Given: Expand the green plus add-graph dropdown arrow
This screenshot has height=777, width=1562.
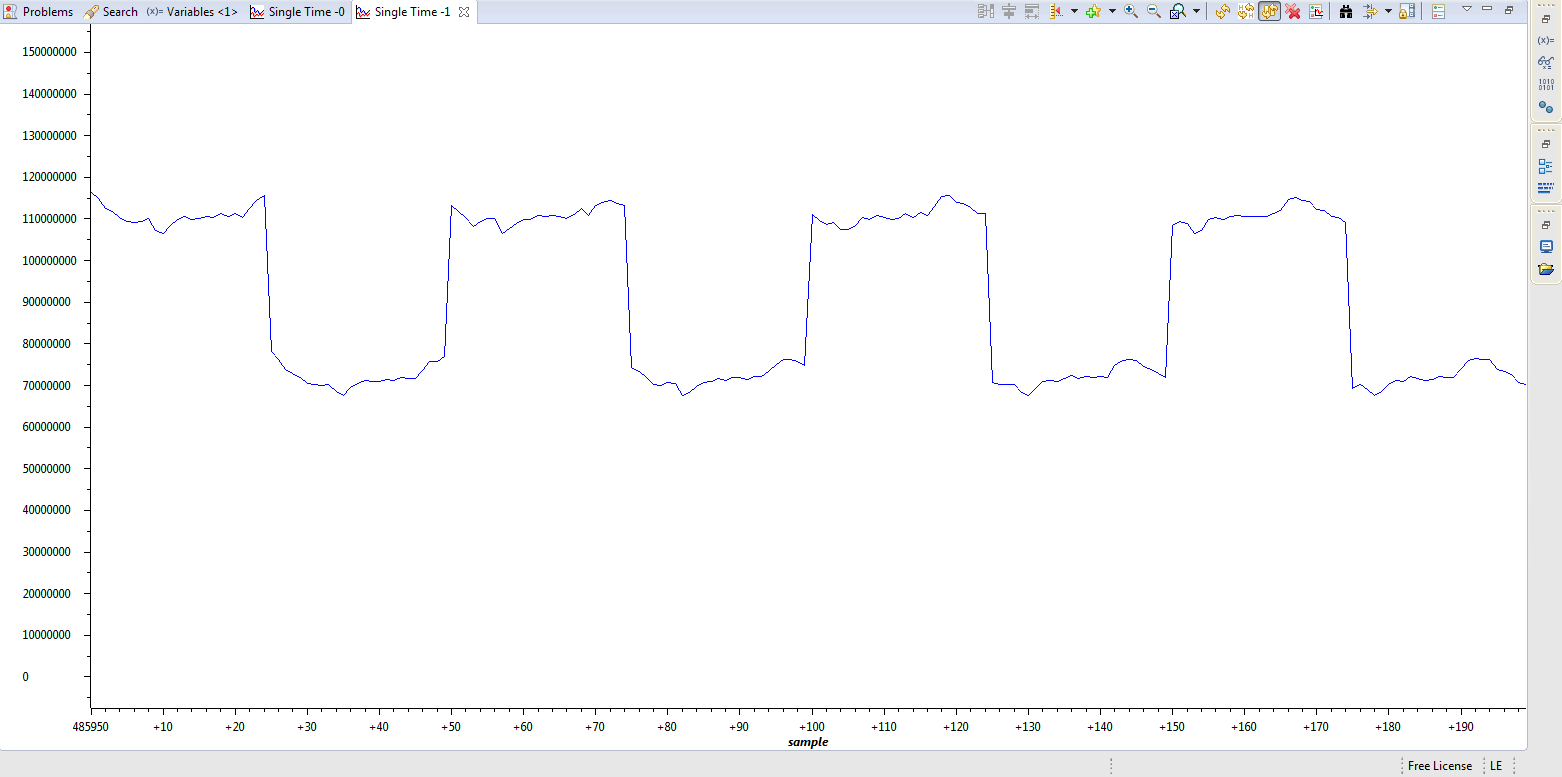Looking at the screenshot, I should tap(1112, 11).
